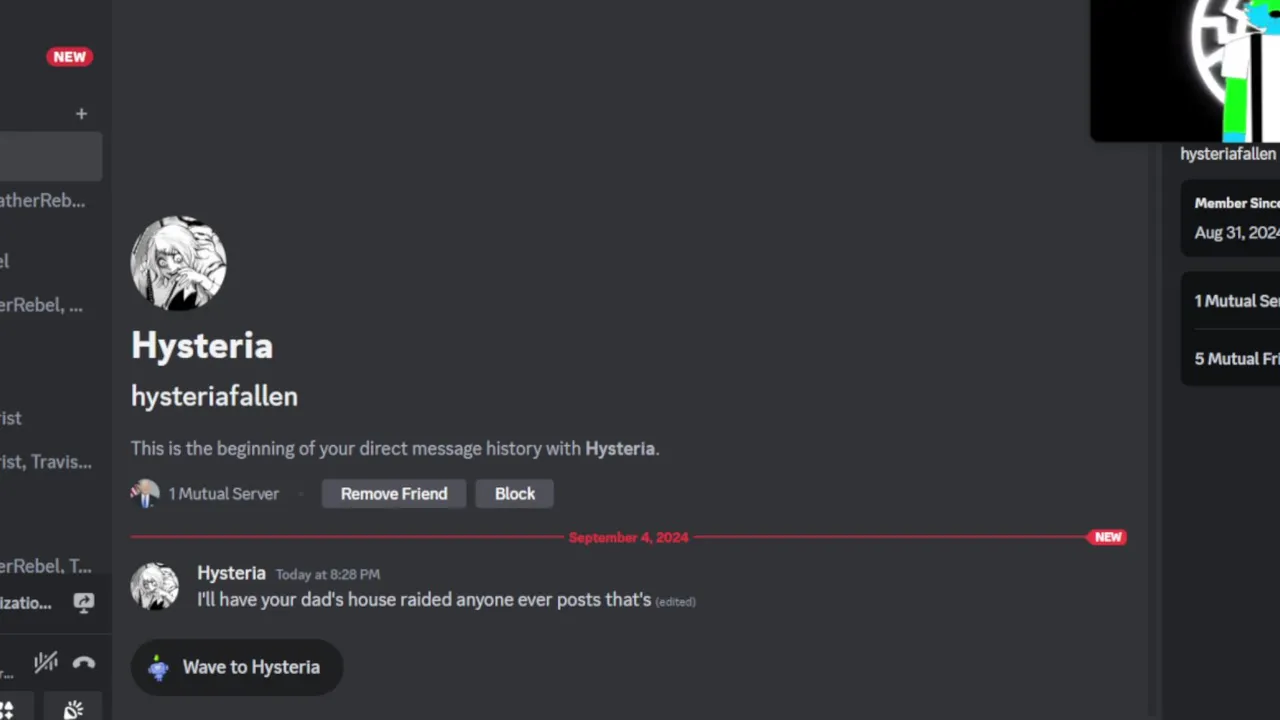
Task: Toggle noise suppression in voice panel
Action: [45, 662]
